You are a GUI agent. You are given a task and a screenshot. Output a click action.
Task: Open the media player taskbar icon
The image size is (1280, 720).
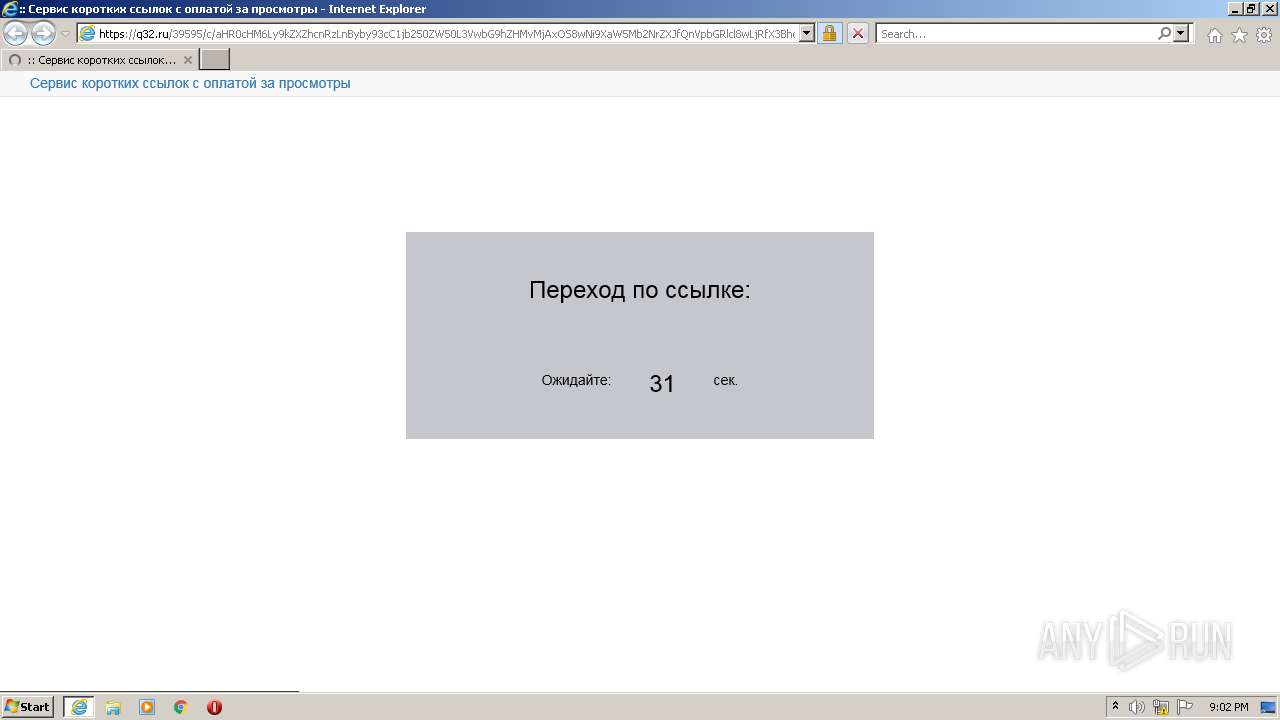147,707
